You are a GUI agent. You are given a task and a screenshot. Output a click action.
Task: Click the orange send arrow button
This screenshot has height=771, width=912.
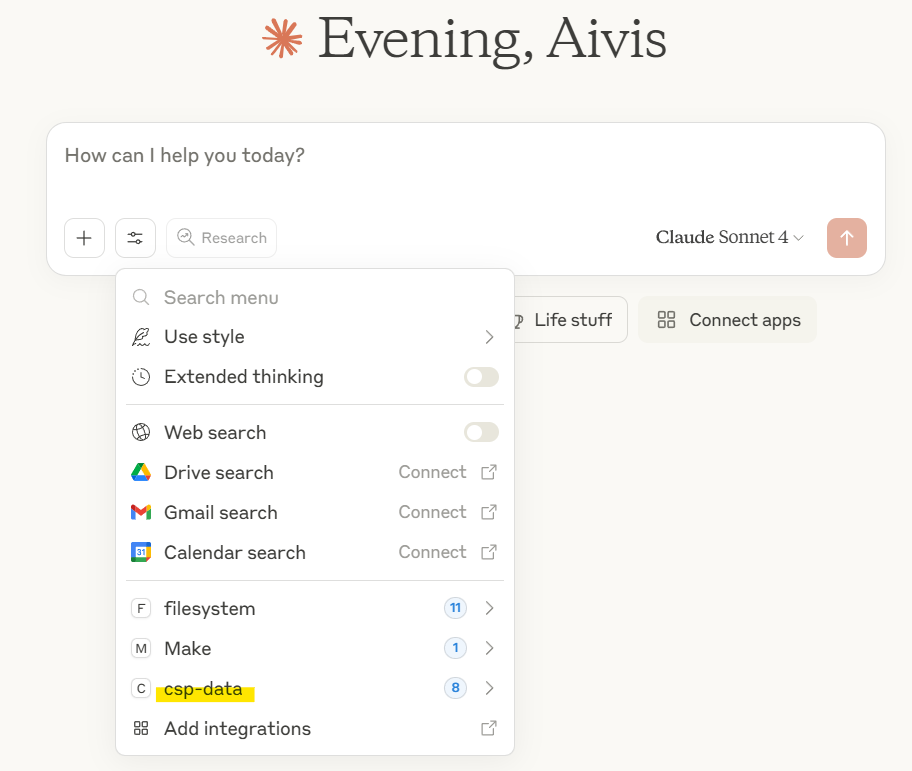(847, 238)
